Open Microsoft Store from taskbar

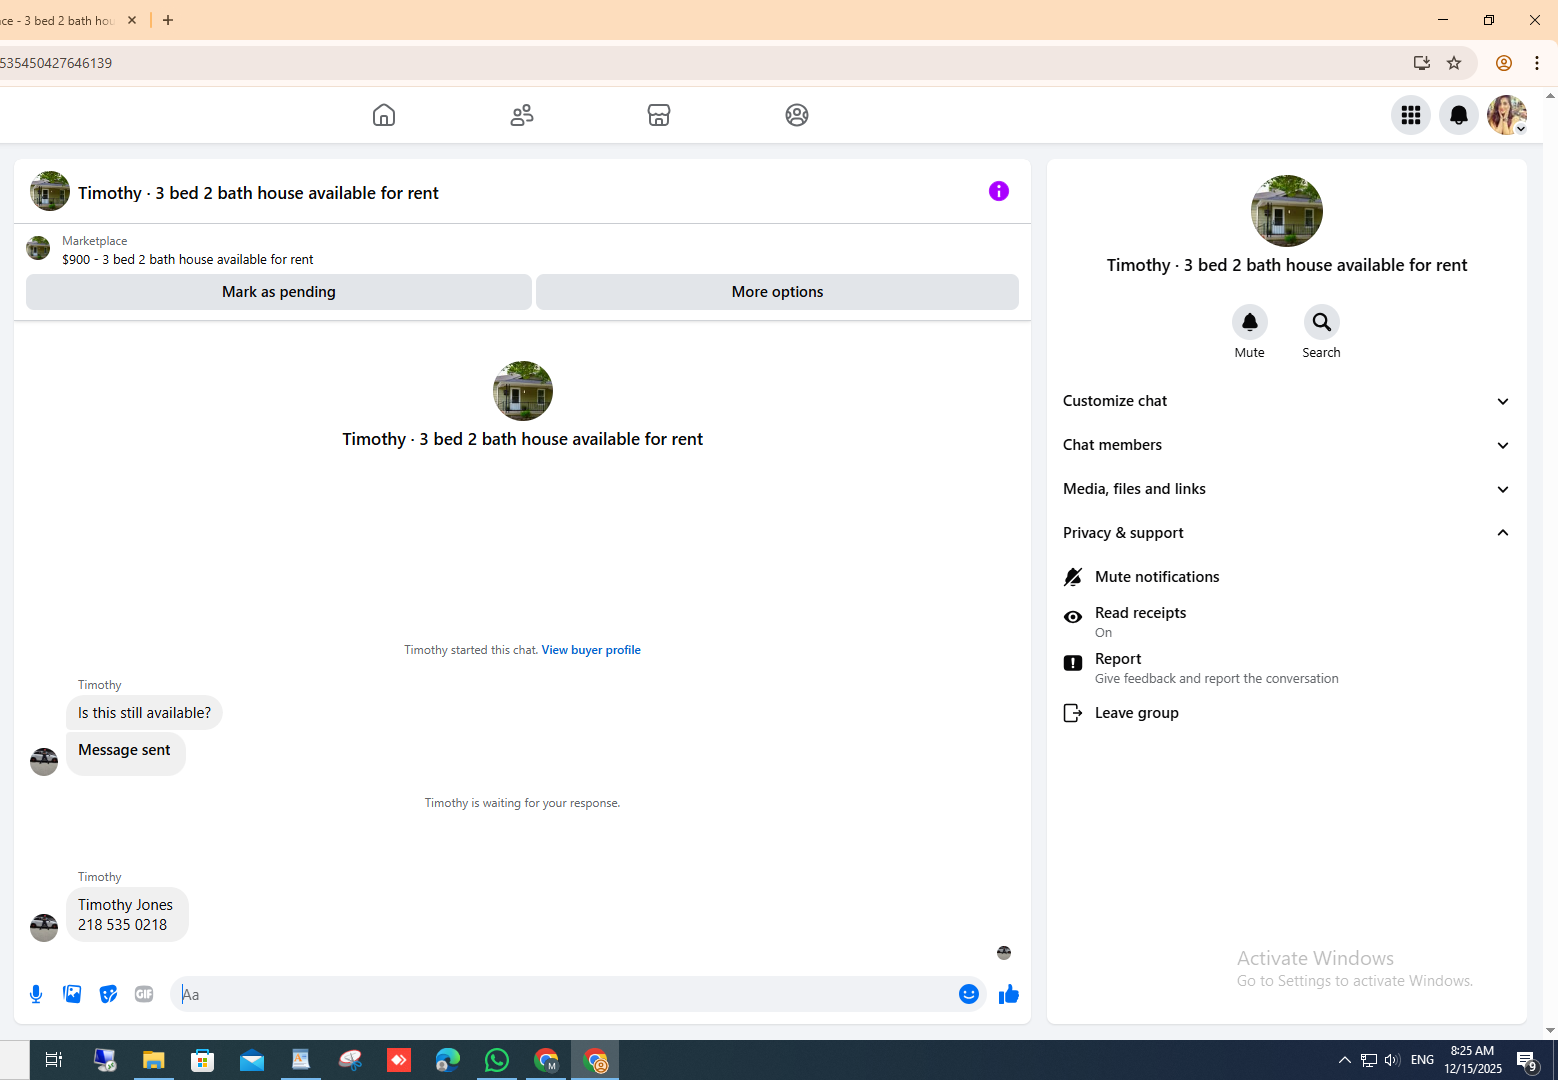[x=203, y=1060]
